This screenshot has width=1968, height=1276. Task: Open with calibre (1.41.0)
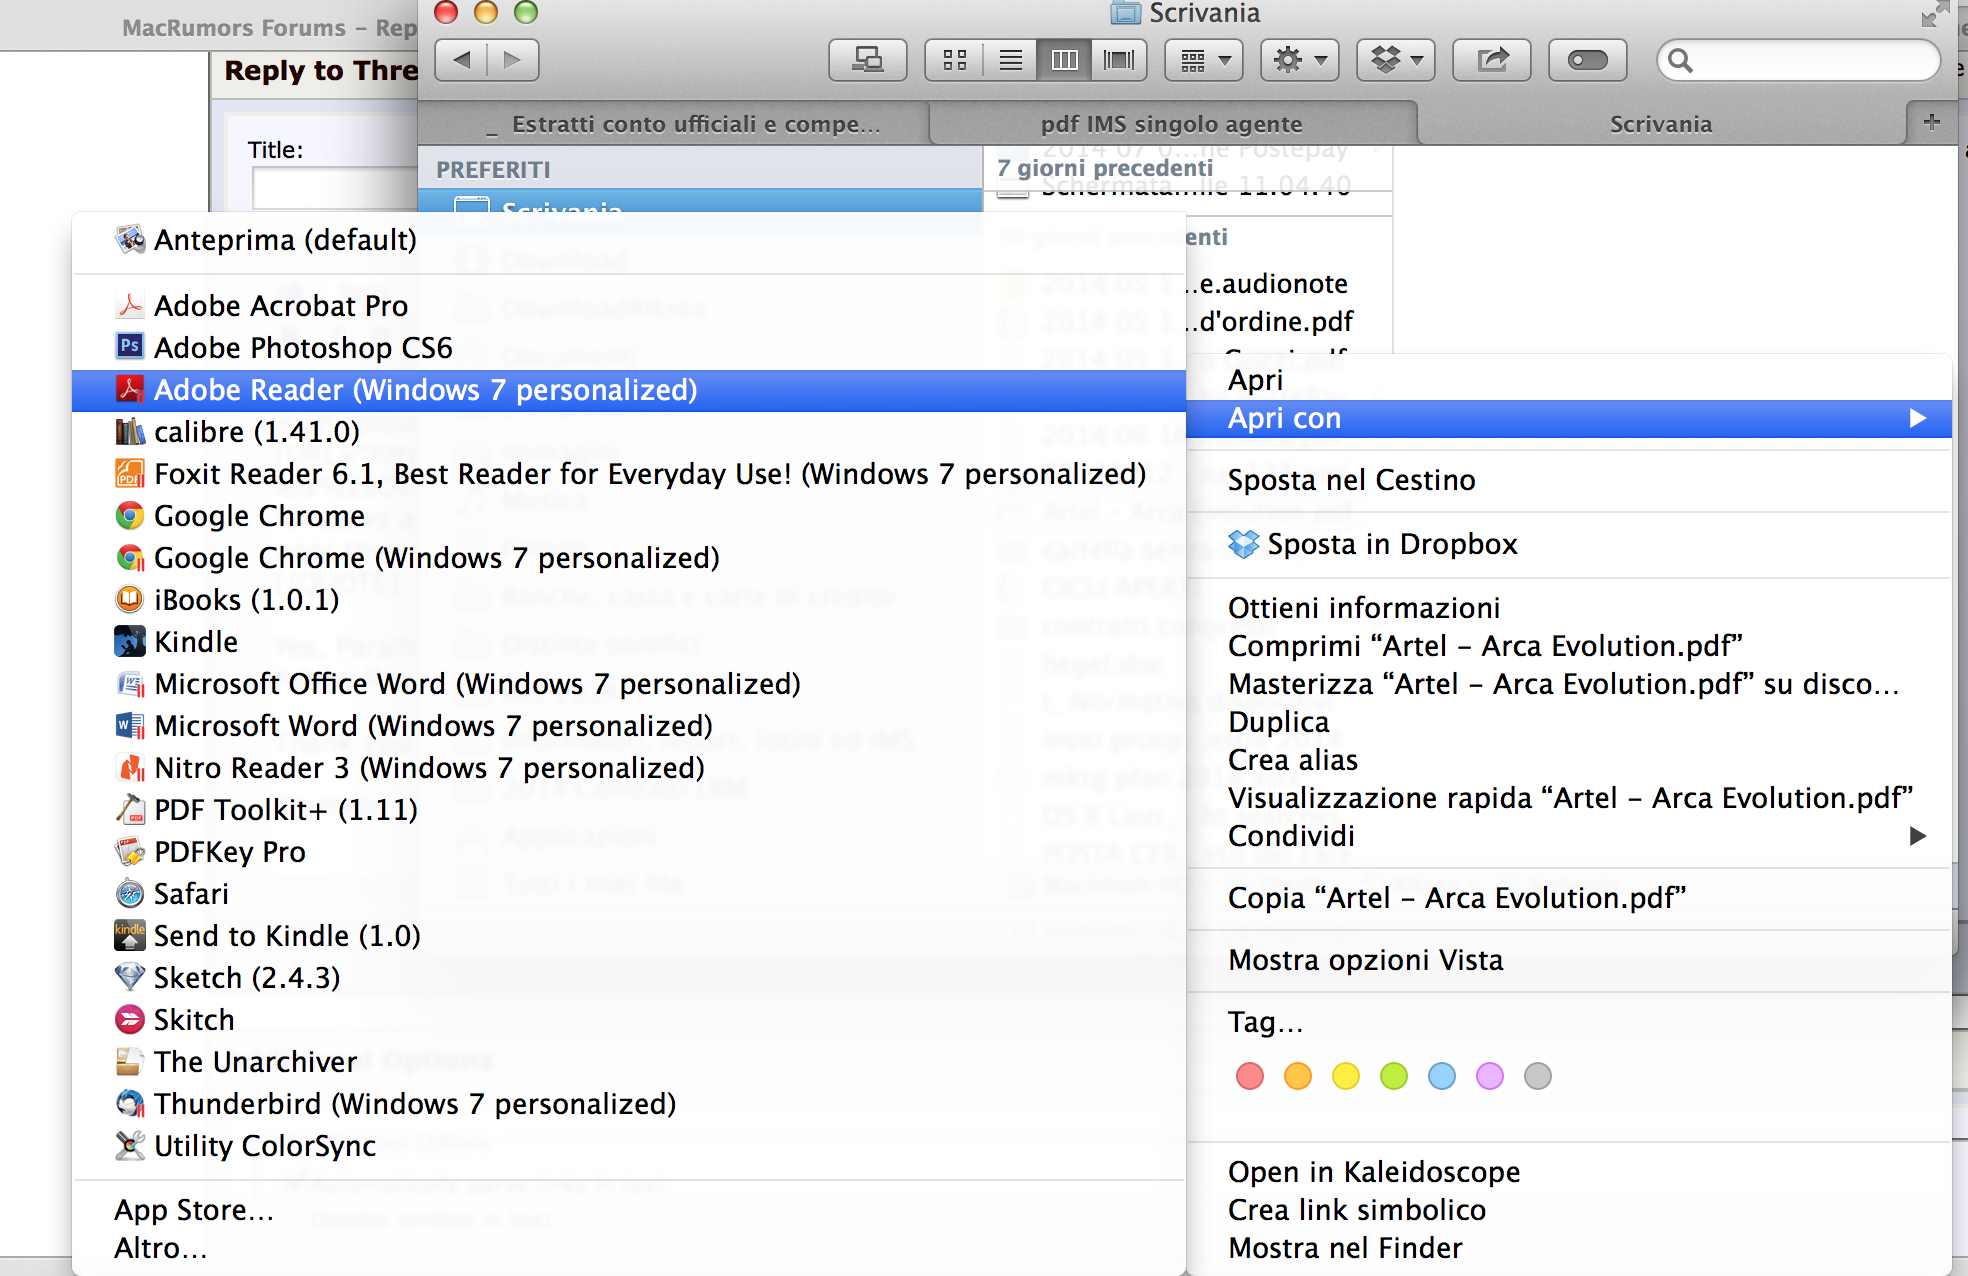pos(629,432)
